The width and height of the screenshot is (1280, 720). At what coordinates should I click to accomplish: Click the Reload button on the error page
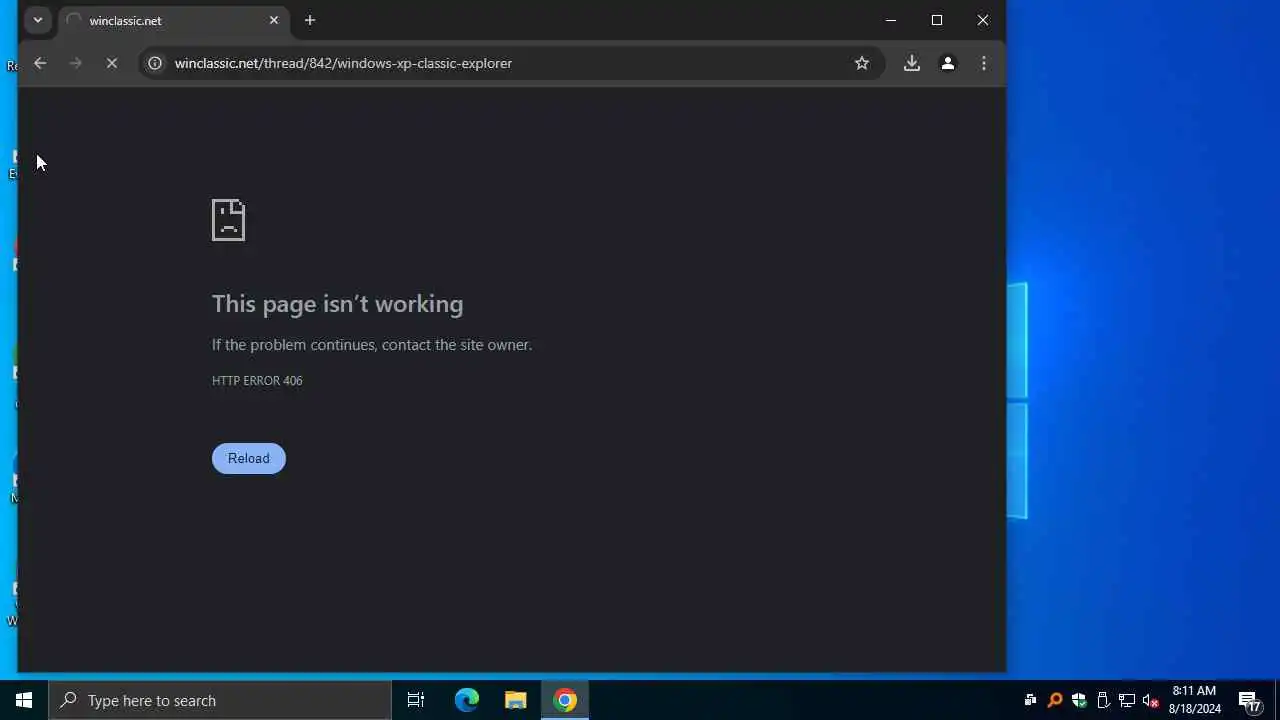point(248,458)
